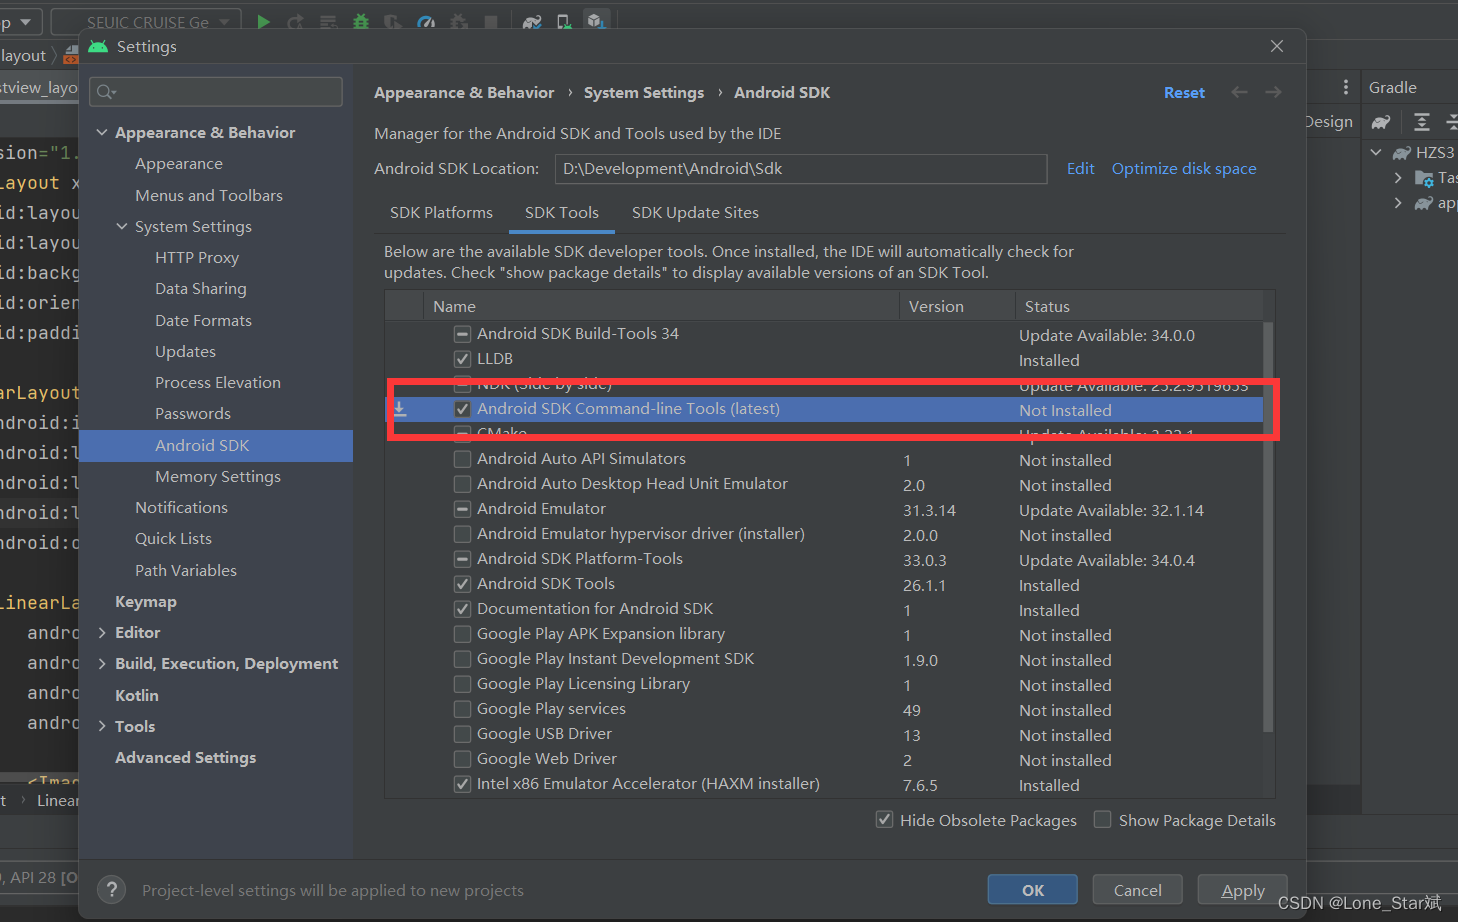Image resolution: width=1458 pixels, height=922 pixels.
Task: Click download icon beside Command-line Tools row
Action: pyautogui.click(x=400, y=408)
